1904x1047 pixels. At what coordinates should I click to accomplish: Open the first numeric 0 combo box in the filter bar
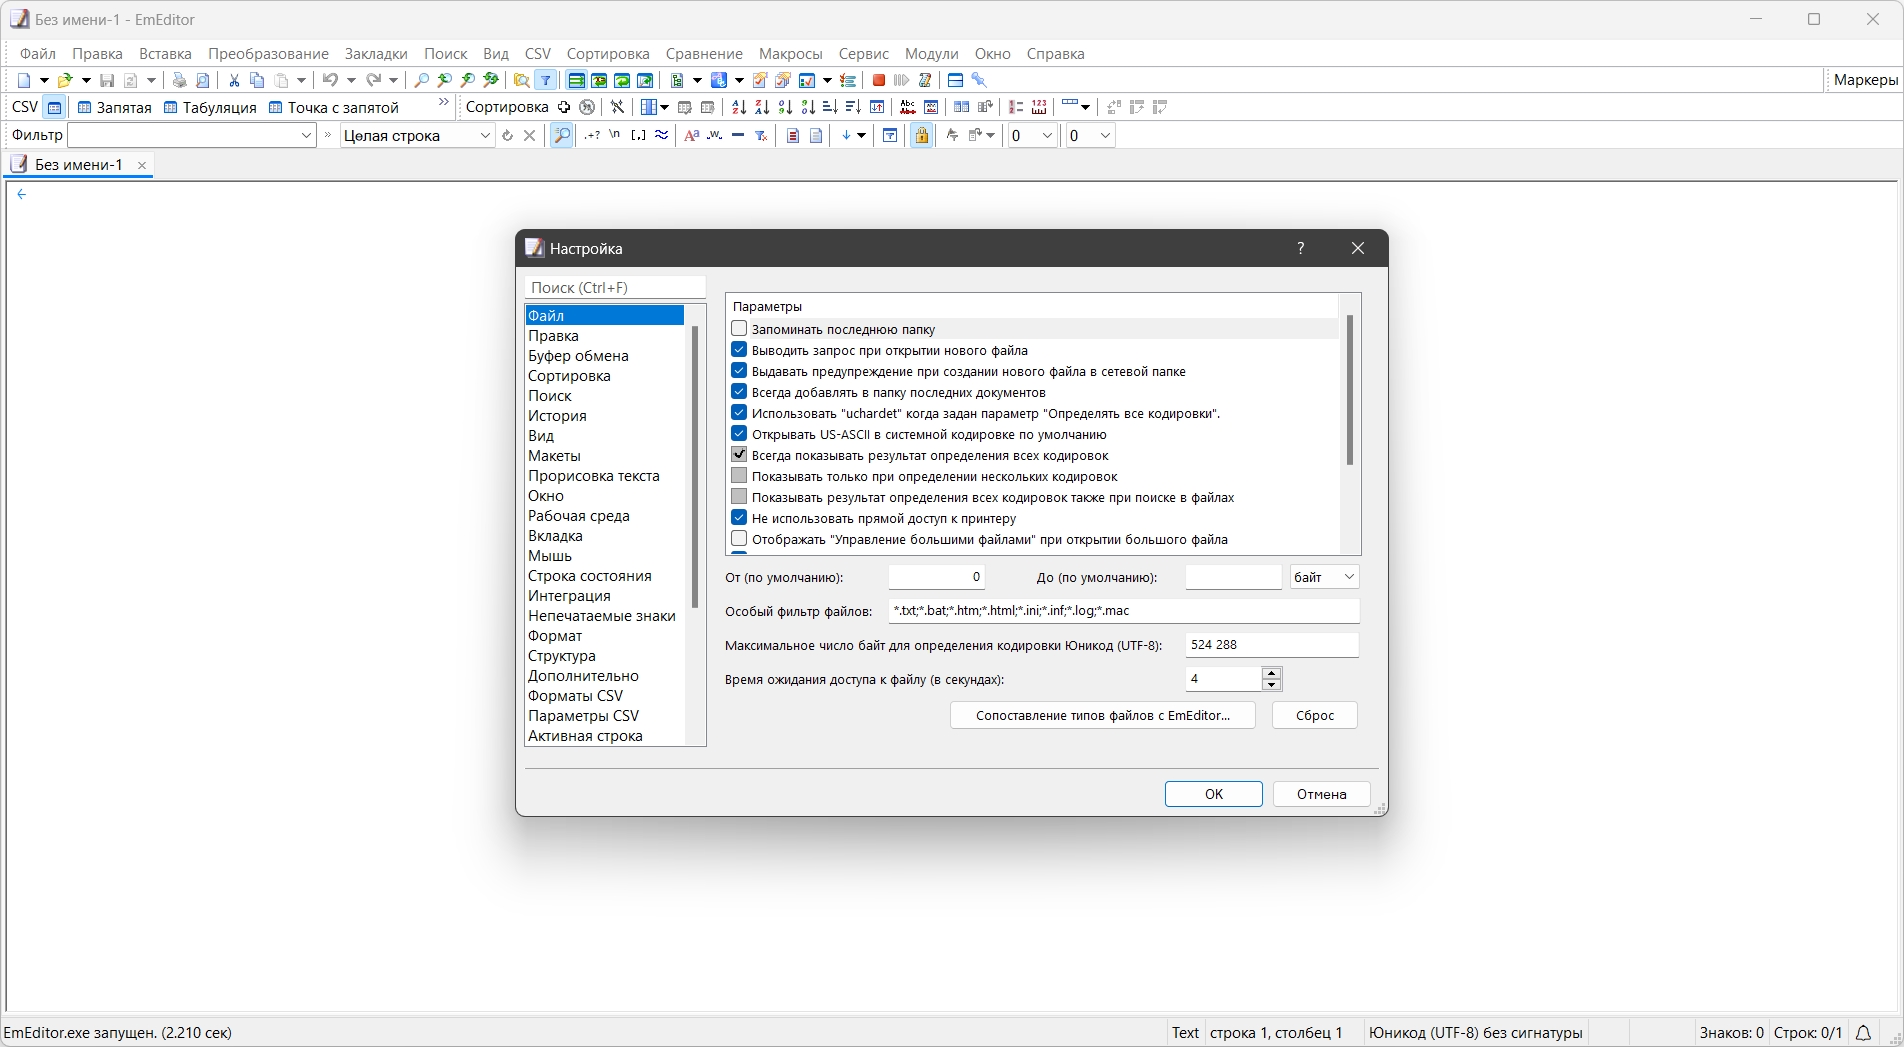(1047, 135)
